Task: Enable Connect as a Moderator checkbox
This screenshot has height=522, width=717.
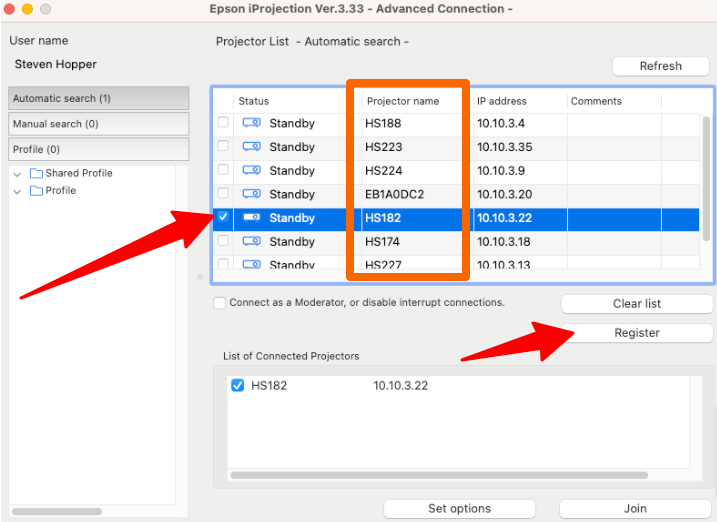Action: (x=219, y=303)
